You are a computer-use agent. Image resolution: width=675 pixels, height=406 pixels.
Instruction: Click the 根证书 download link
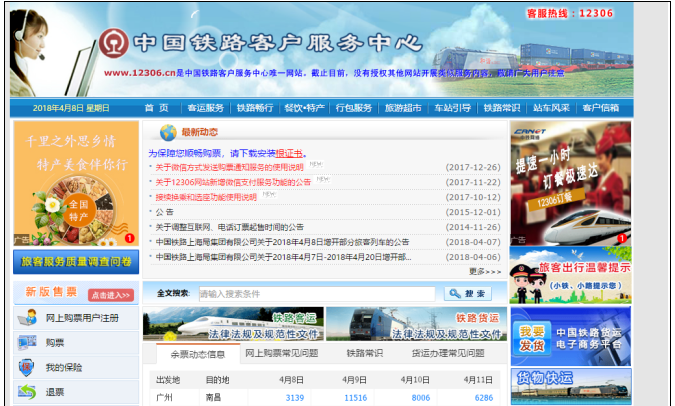coord(289,153)
